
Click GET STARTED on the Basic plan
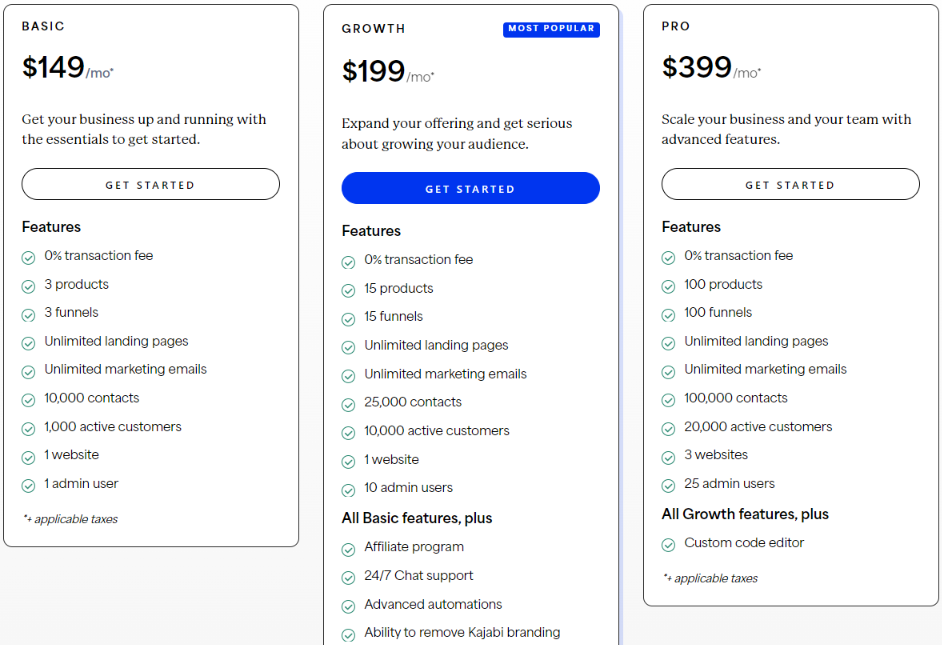tap(150, 184)
